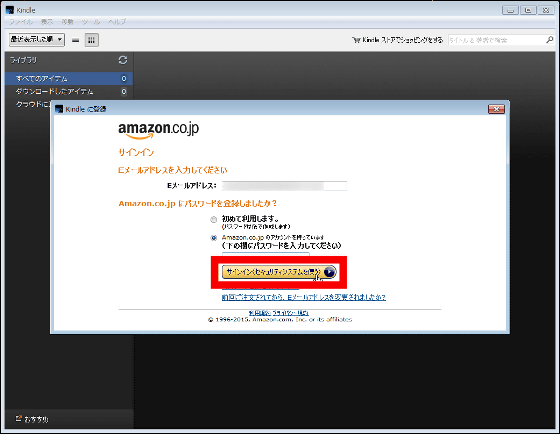Open the ツール menu
Image resolution: width=560 pixels, height=434 pixels.
click(x=91, y=22)
